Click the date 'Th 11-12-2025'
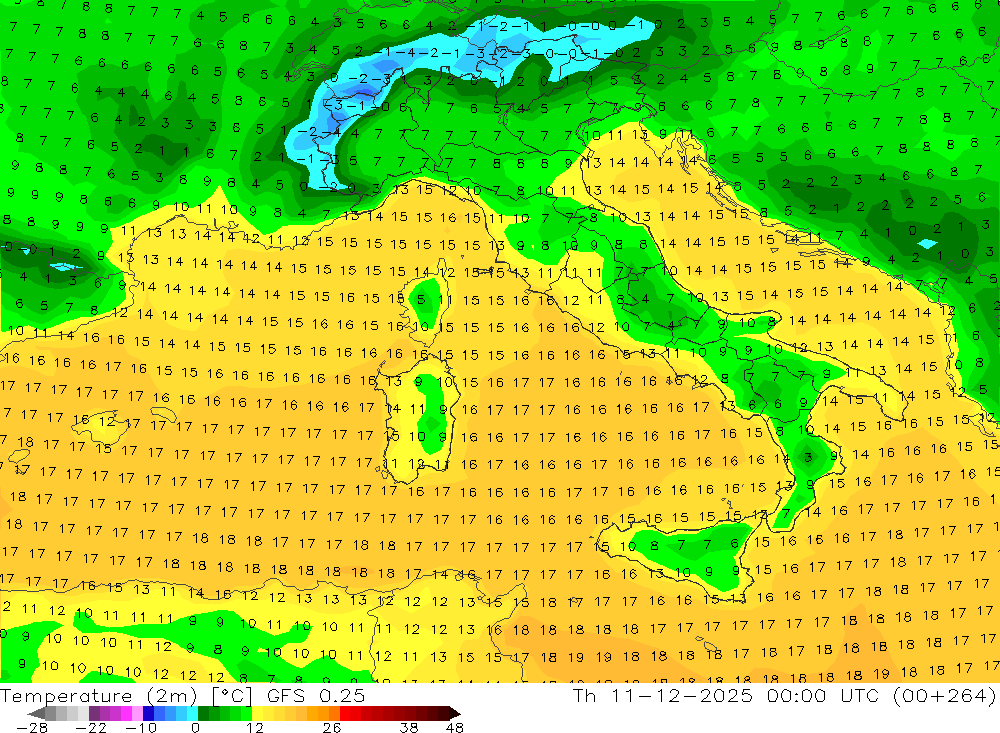The width and height of the screenshot is (1000, 733). (663, 695)
